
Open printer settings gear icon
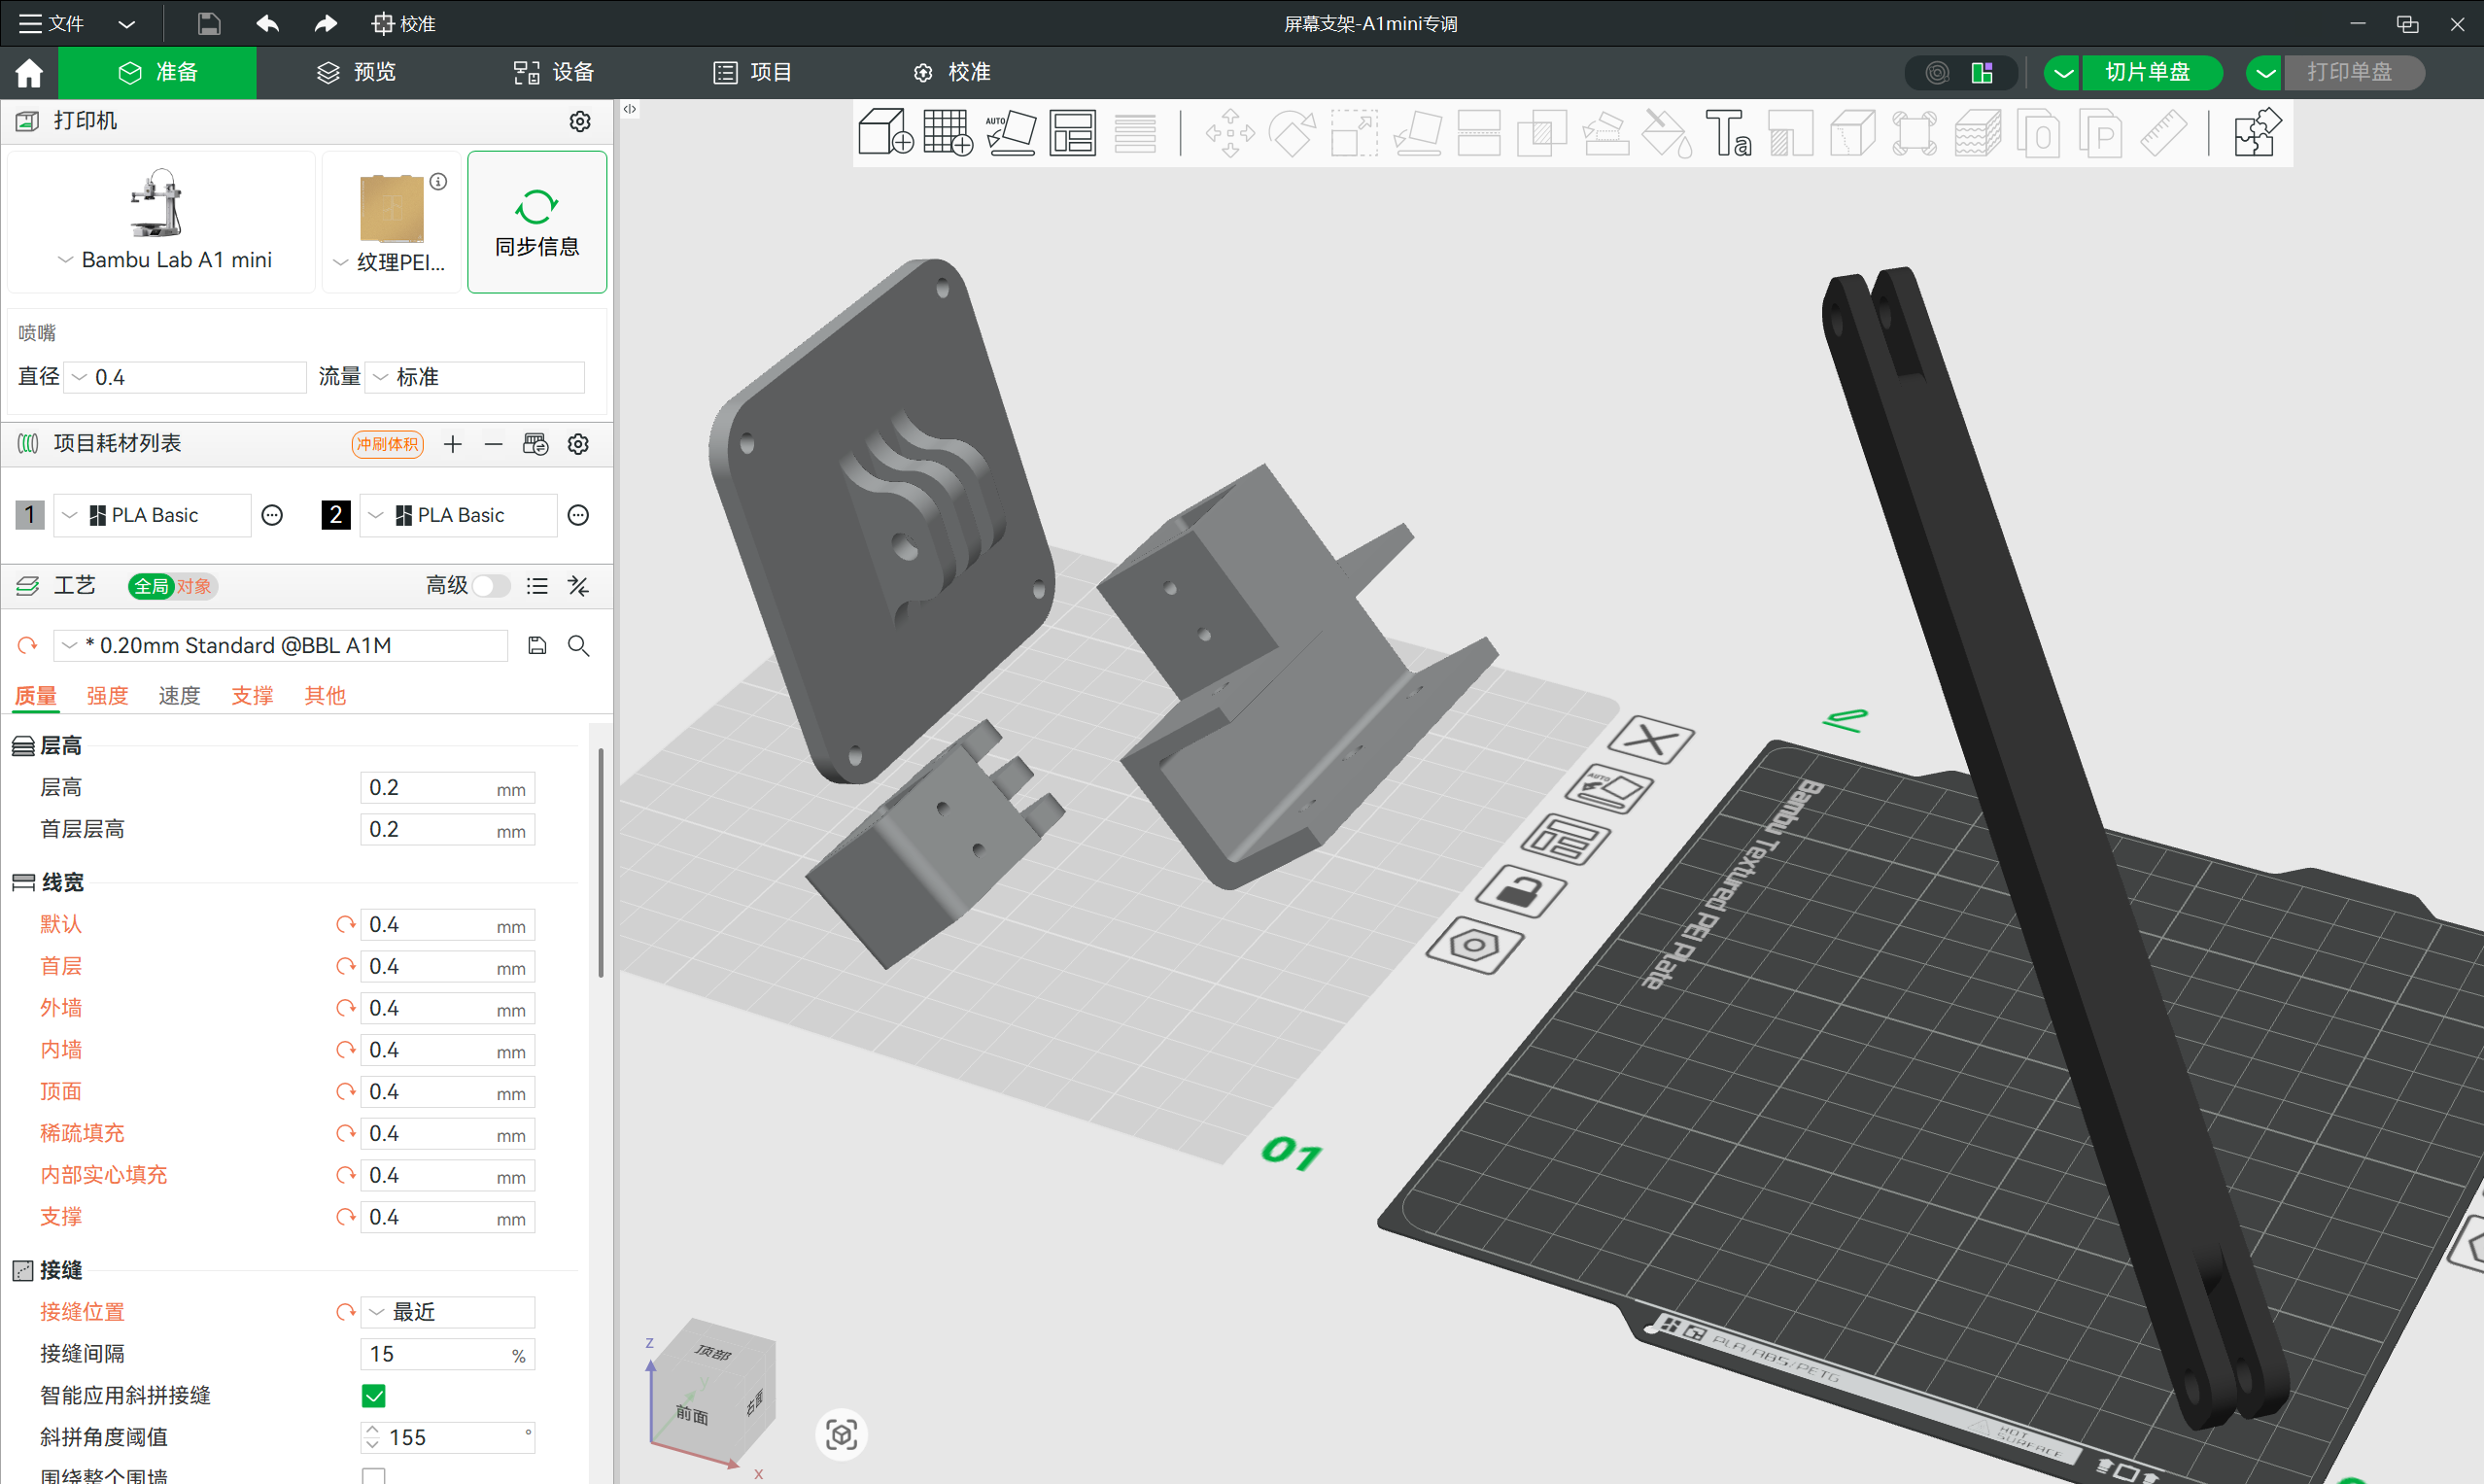pos(580,121)
